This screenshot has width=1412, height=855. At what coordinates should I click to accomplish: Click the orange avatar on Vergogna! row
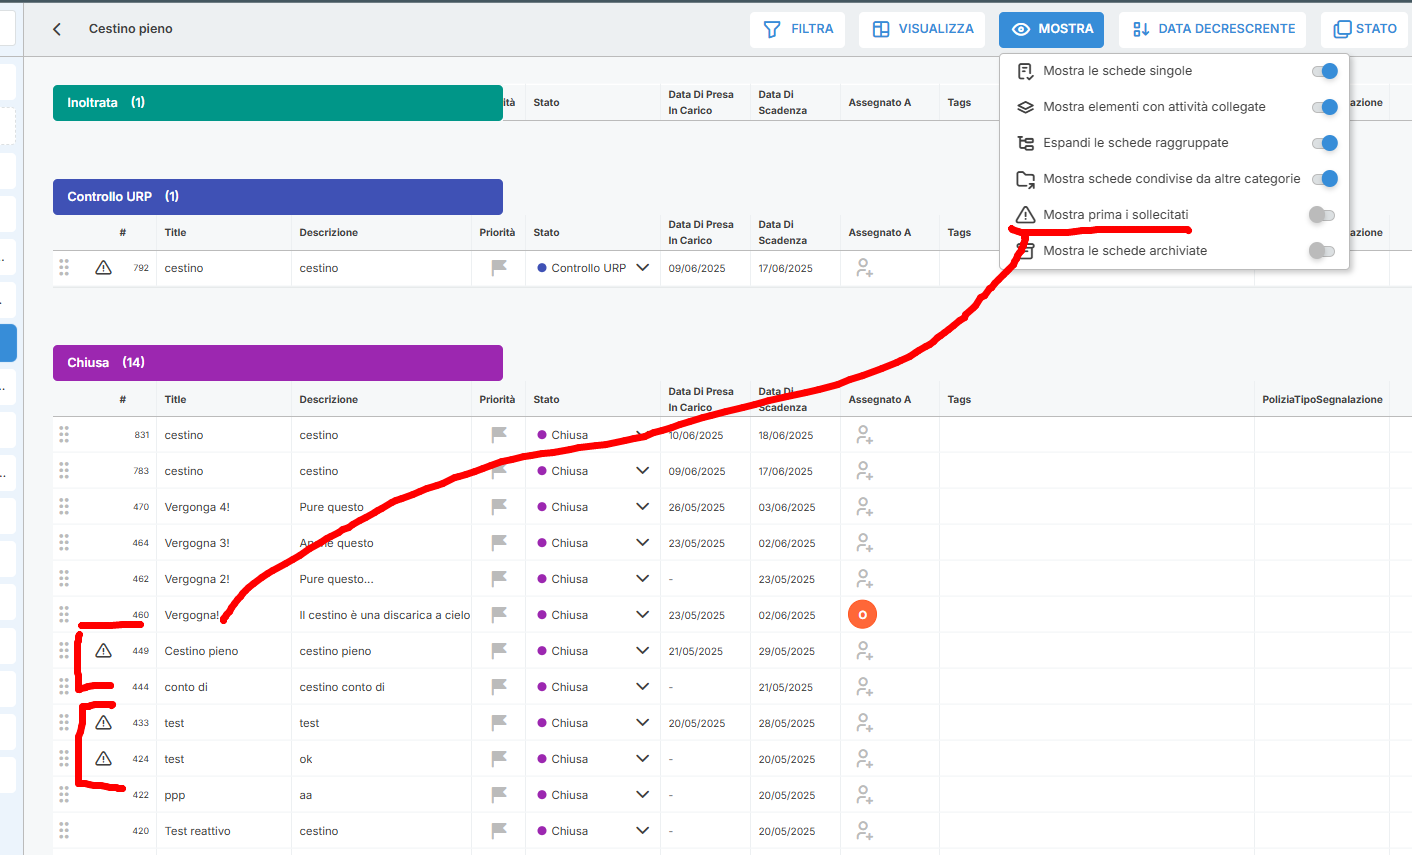tap(862, 615)
